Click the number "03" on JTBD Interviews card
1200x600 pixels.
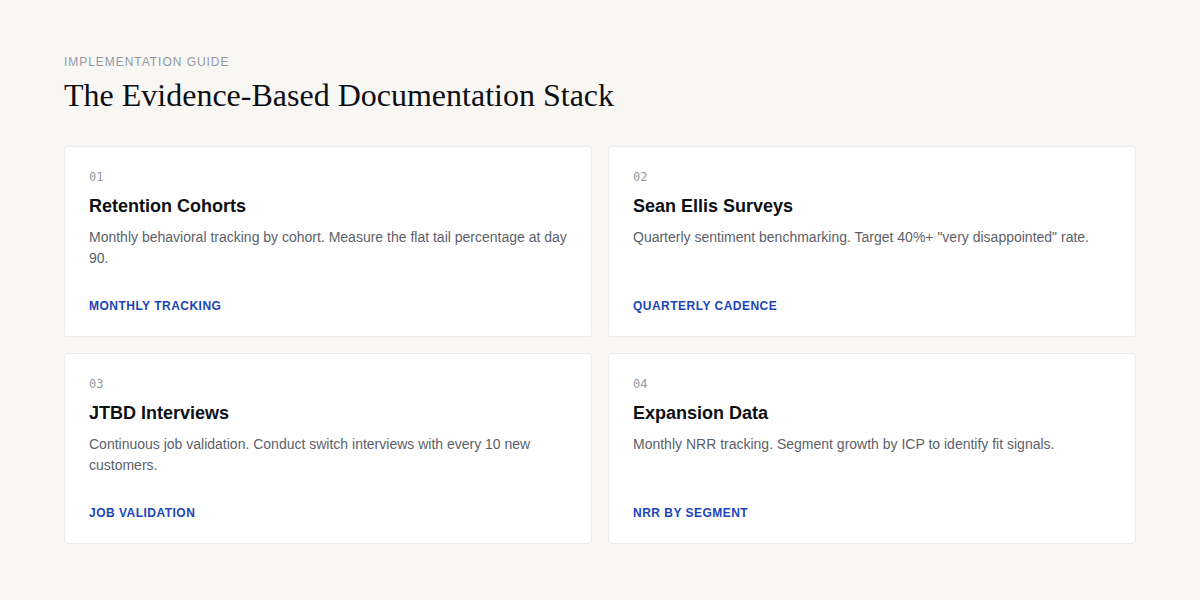pyautogui.click(x=96, y=384)
